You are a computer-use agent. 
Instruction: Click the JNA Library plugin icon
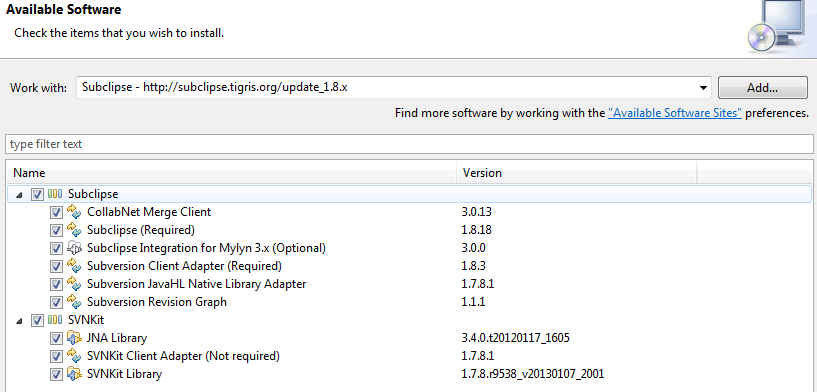(x=75, y=338)
